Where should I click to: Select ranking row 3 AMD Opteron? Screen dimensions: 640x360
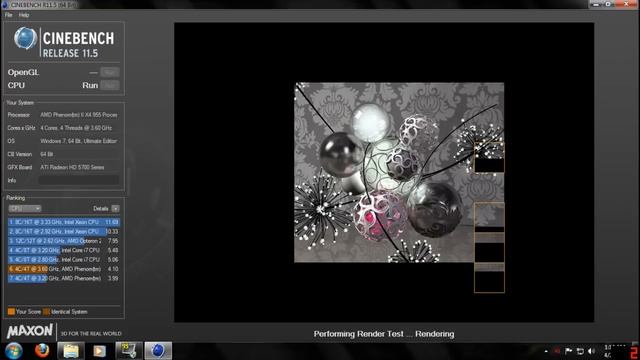point(64,241)
